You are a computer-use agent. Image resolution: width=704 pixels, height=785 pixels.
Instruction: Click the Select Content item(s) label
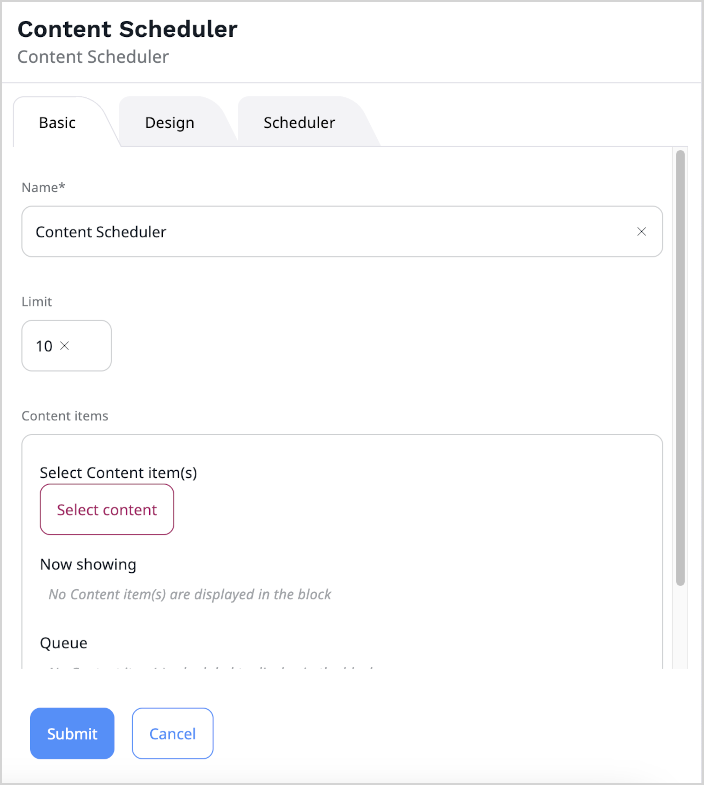coord(118,473)
